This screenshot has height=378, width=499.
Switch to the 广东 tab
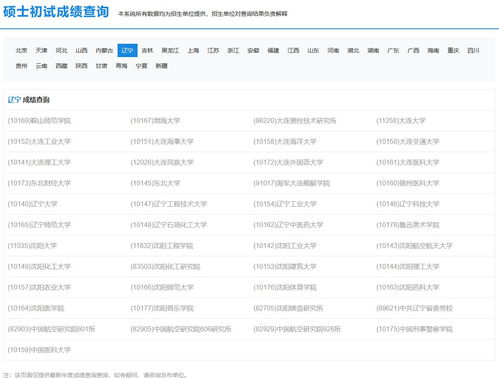click(393, 50)
